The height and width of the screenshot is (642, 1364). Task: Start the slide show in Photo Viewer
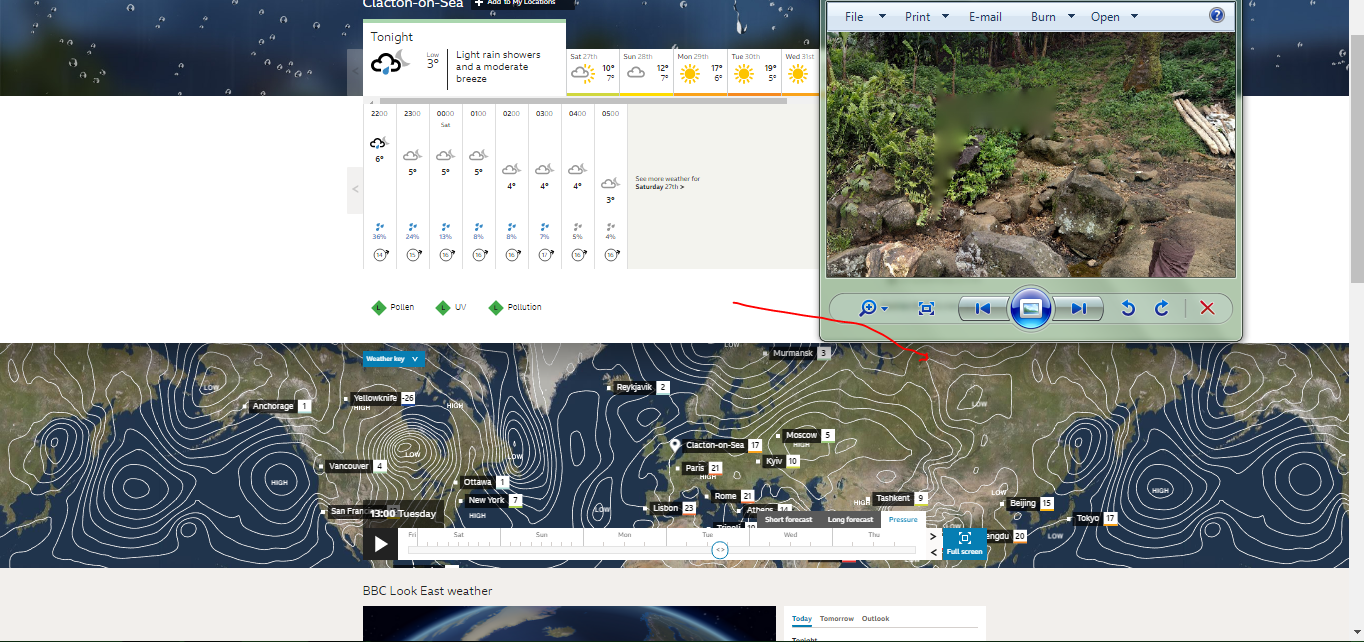[x=1031, y=308]
